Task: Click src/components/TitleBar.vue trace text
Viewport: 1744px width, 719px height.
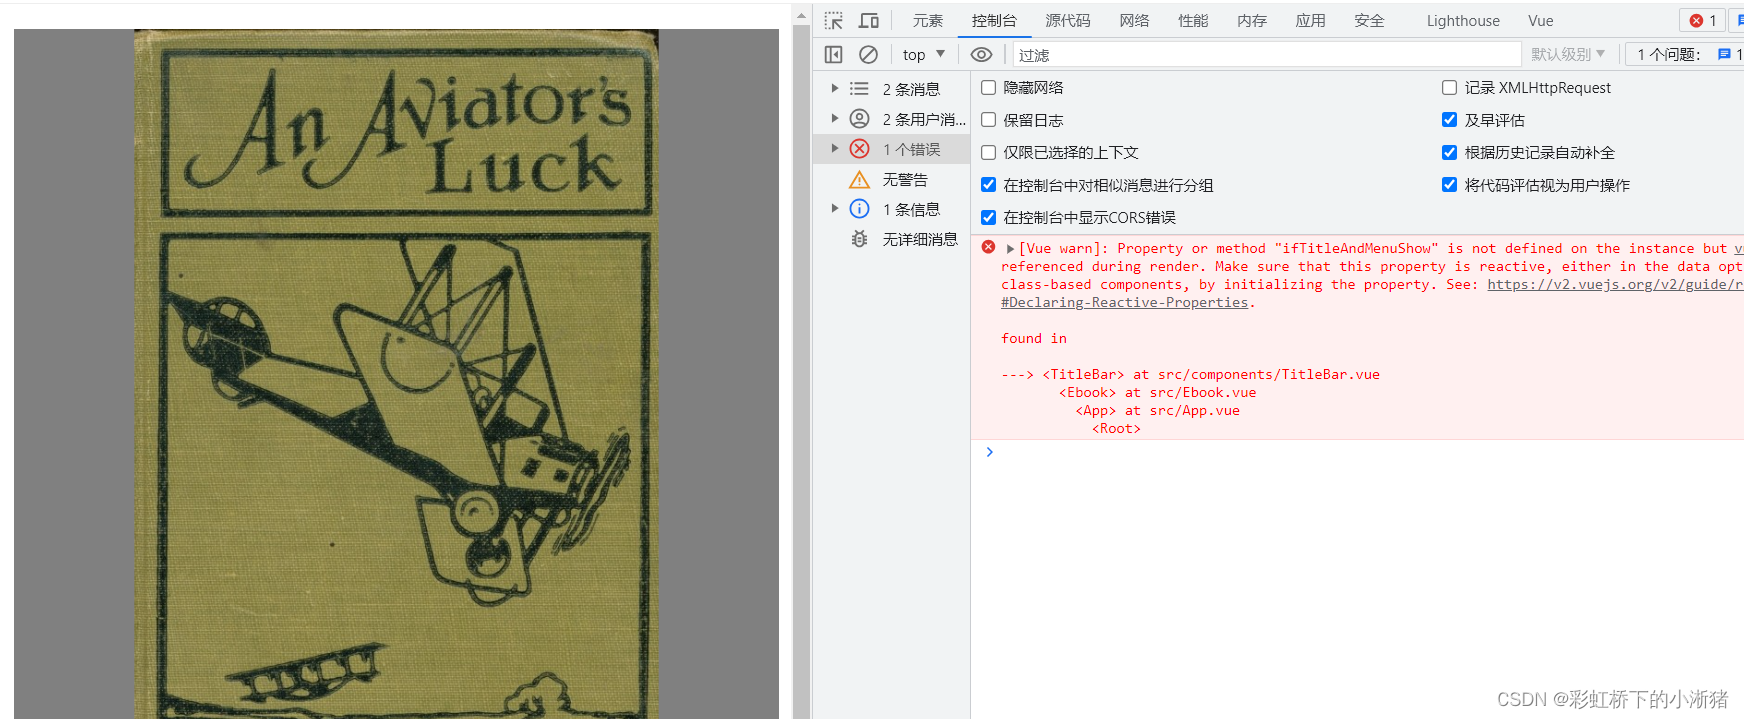Action: pyautogui.click(x=1269, y=375)
